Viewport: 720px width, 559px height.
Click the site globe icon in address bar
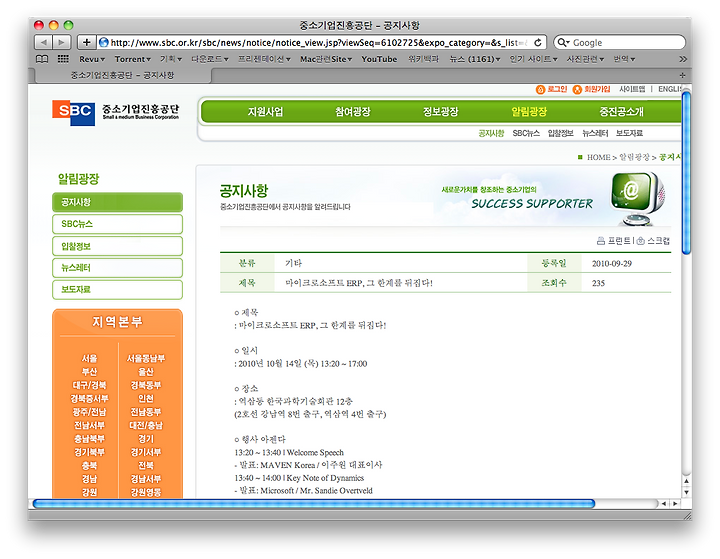pos(104,42)
